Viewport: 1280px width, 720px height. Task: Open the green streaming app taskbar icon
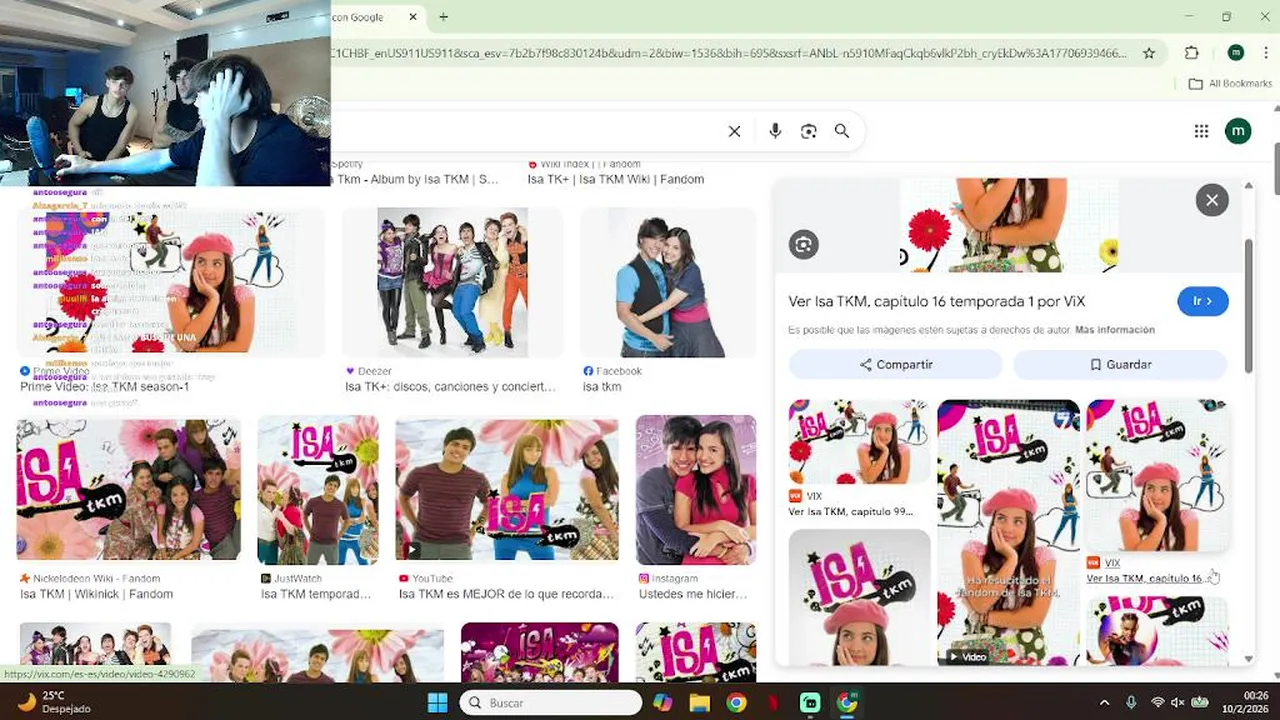(x=810, y=703)
